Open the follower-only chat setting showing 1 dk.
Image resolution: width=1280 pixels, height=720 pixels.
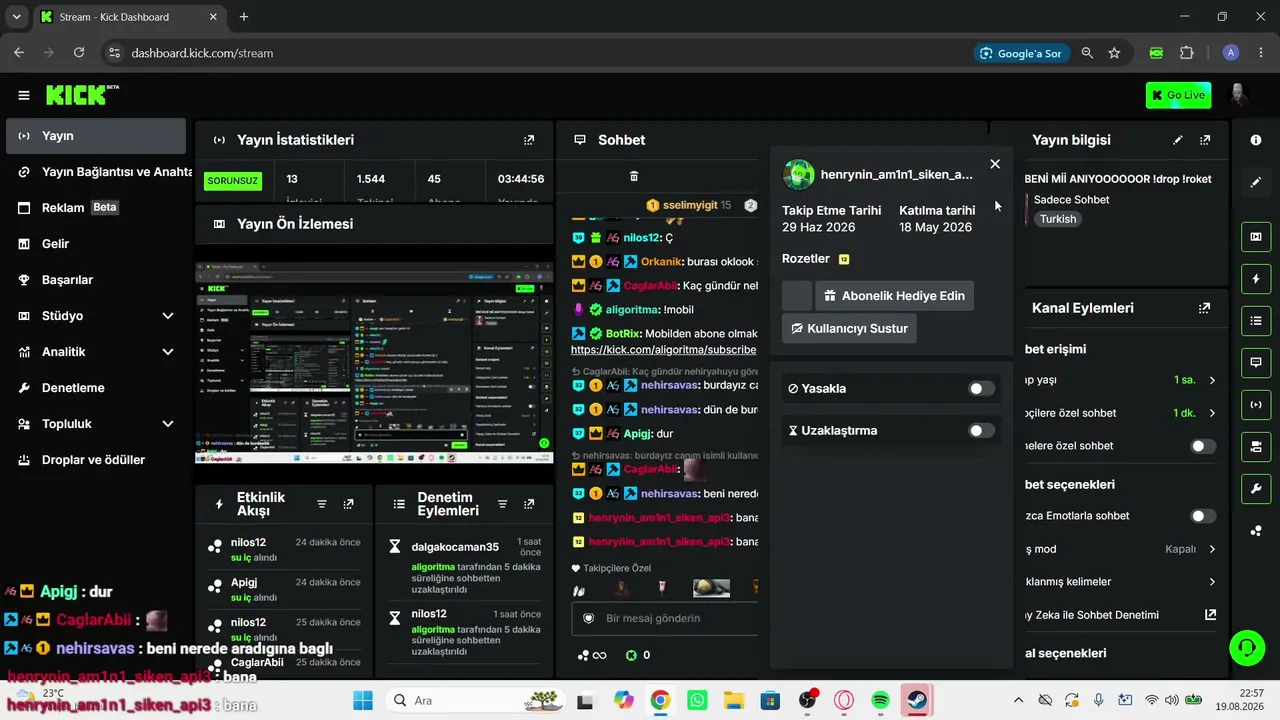pos(1122,413)
